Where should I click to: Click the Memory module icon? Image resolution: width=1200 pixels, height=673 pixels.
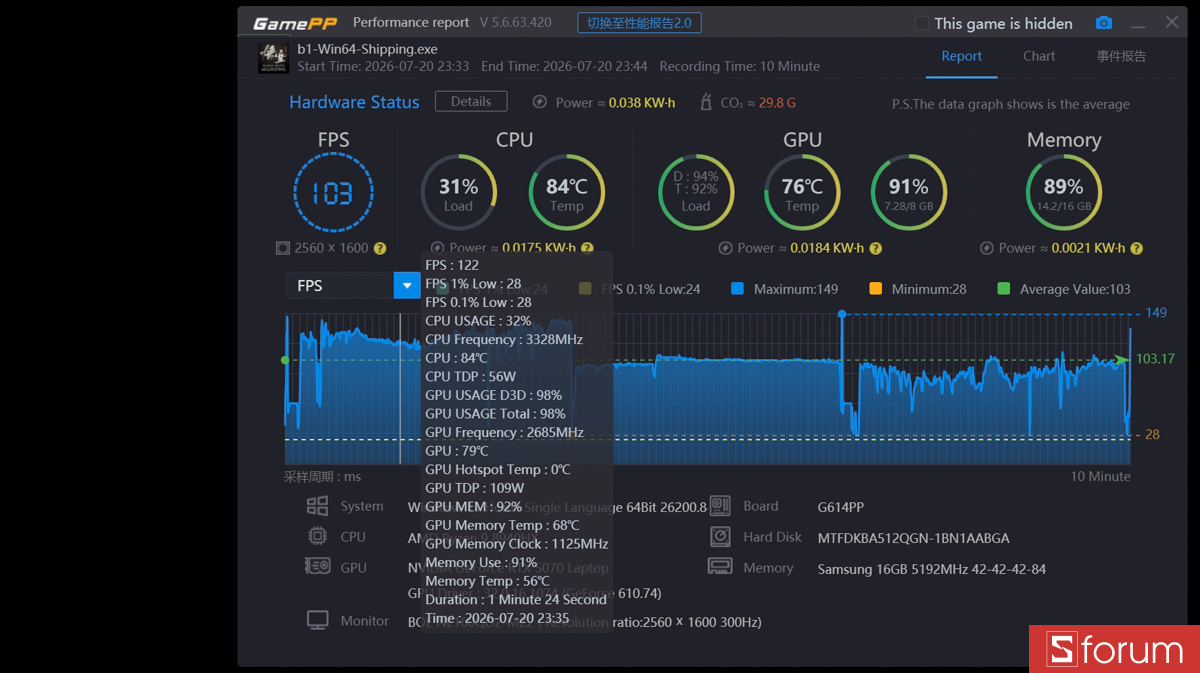click(720, 567)
